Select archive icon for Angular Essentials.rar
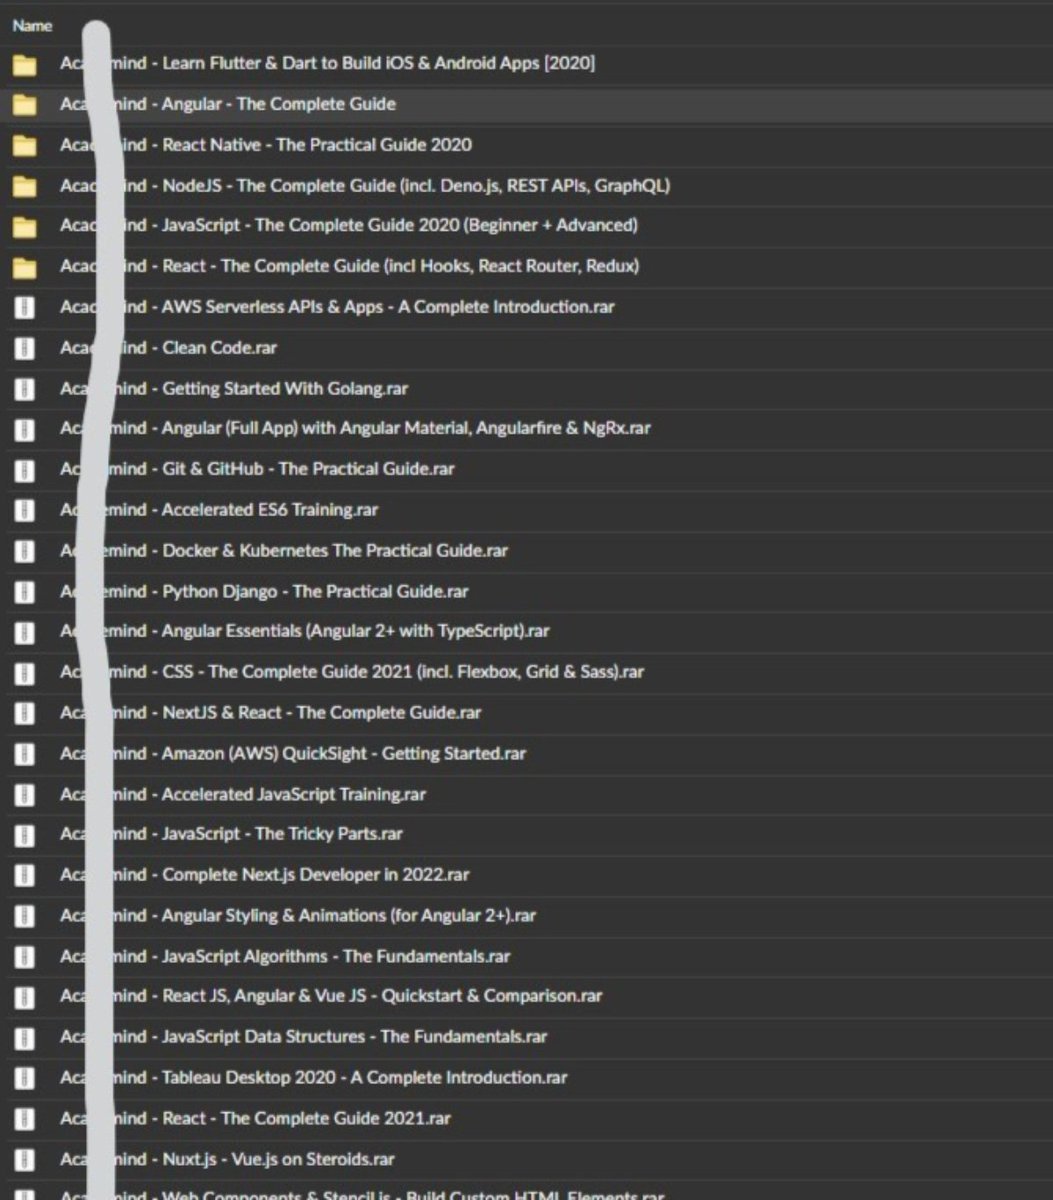 [25, 633]
